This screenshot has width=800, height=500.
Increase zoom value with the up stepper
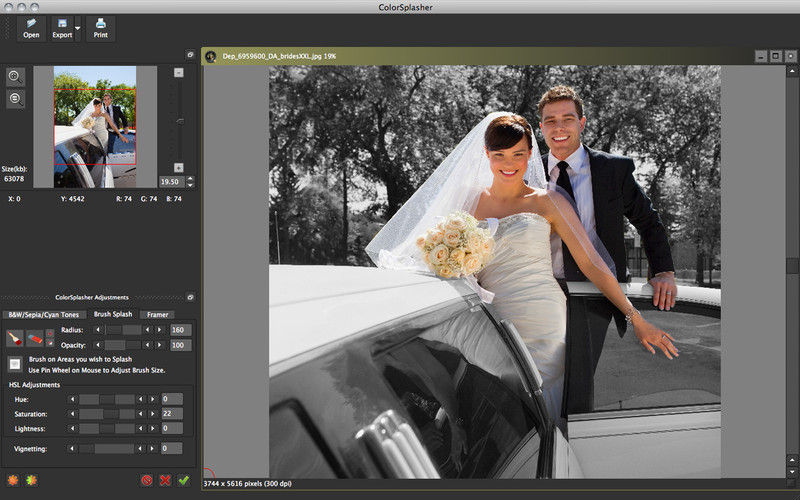point(190,179)
